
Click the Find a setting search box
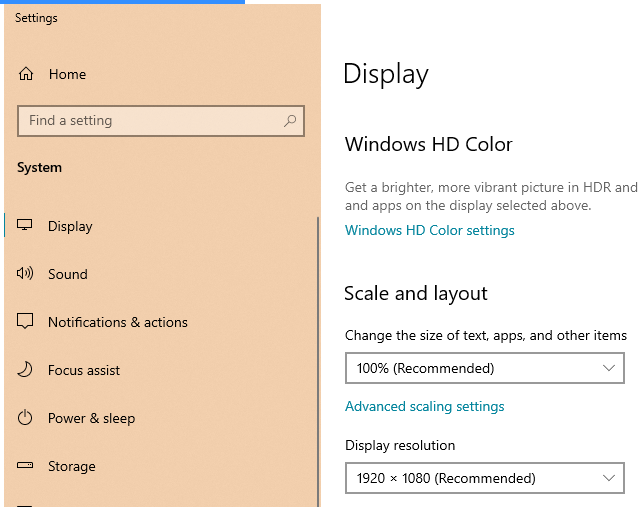(x=161, y=121)
